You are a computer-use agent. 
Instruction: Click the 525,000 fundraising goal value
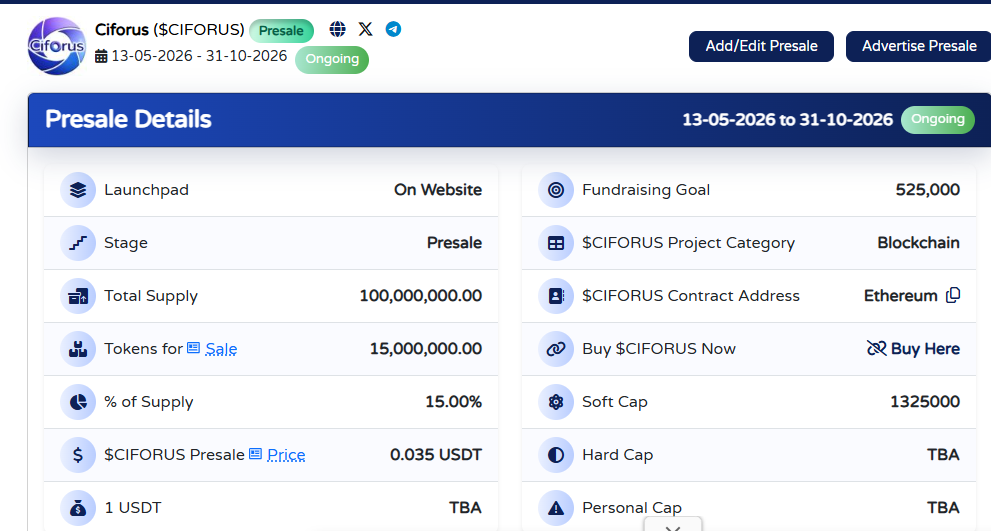tap(928, 190)
